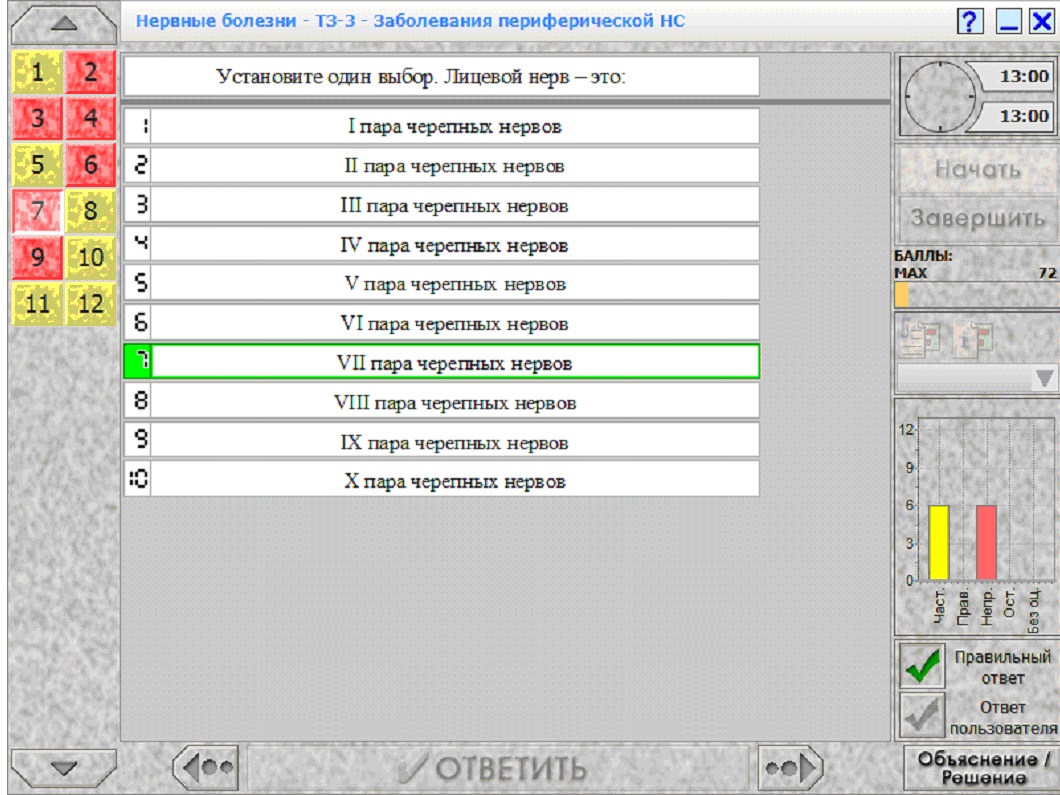1060x795 pixels.
Task: Choose answer III пара черепных нервов
Action: coord(441,206)
